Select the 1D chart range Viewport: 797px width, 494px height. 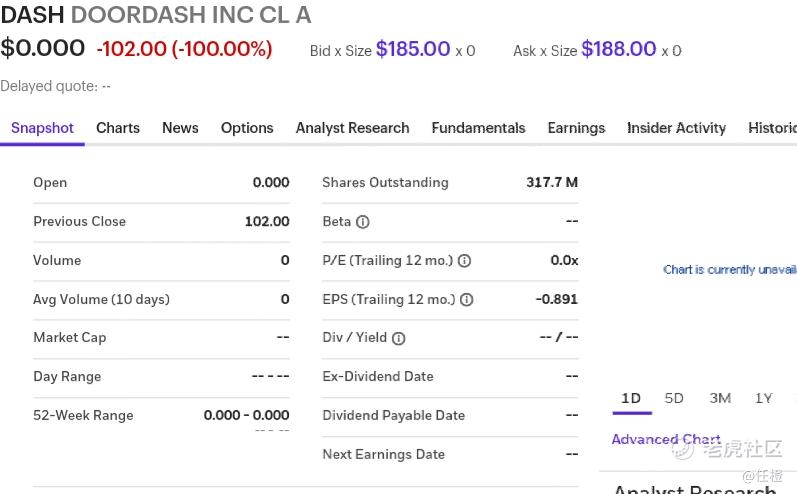pyautogui.click(x=631, y=398)
